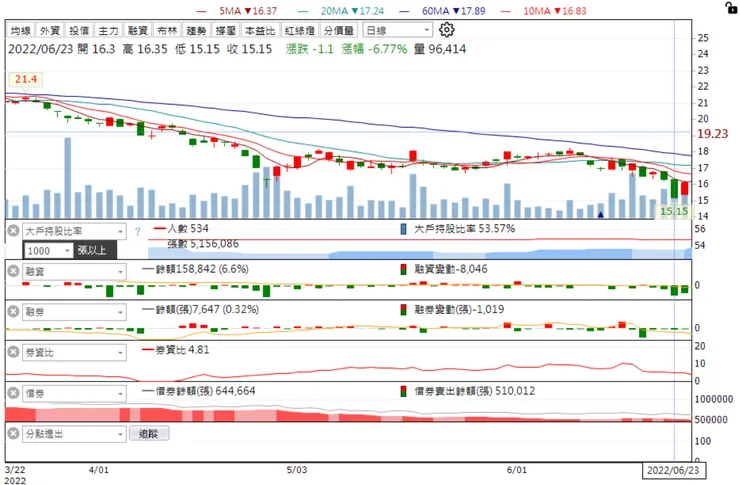Click the 5MA legend entry
The image size is (740, 485).
(237, 10)
